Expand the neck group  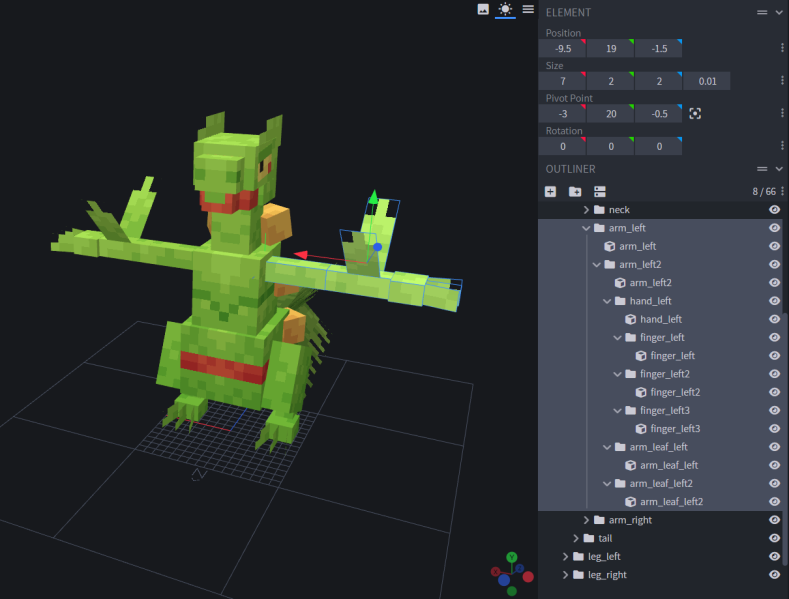pyautogui.click(x=586, y=209)
